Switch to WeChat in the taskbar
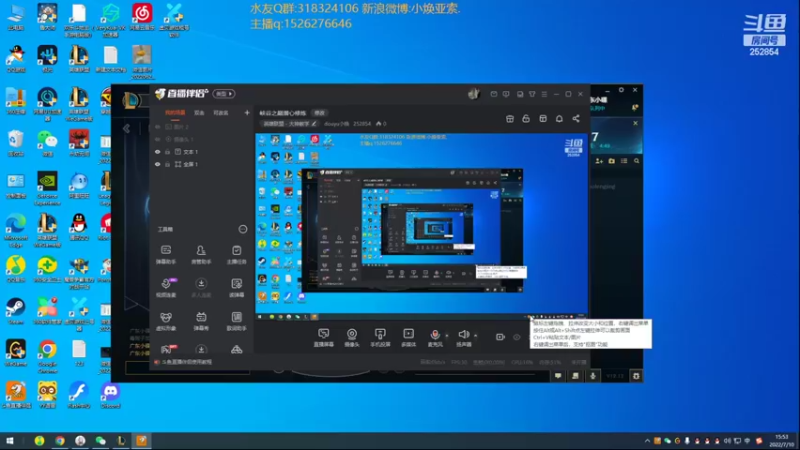Viewport: 800px width, 450px height. tap(101, 441)
